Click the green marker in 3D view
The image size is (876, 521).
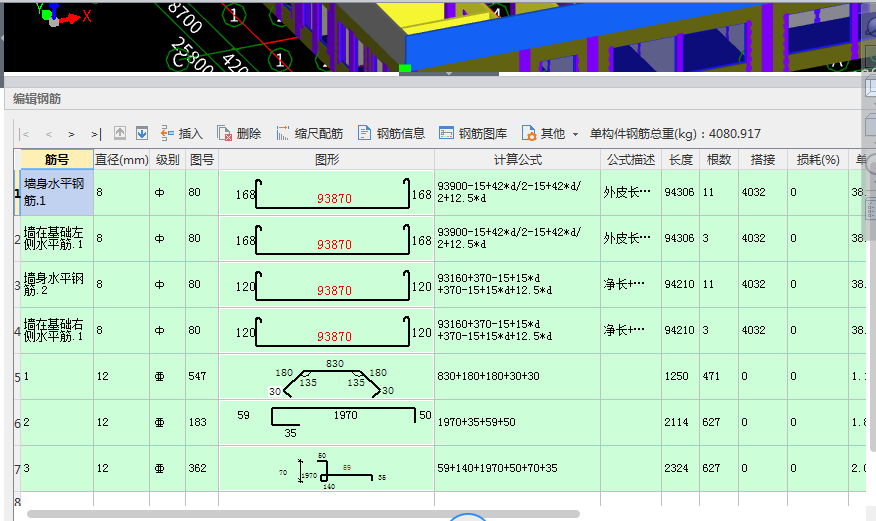tap(405, 68)
